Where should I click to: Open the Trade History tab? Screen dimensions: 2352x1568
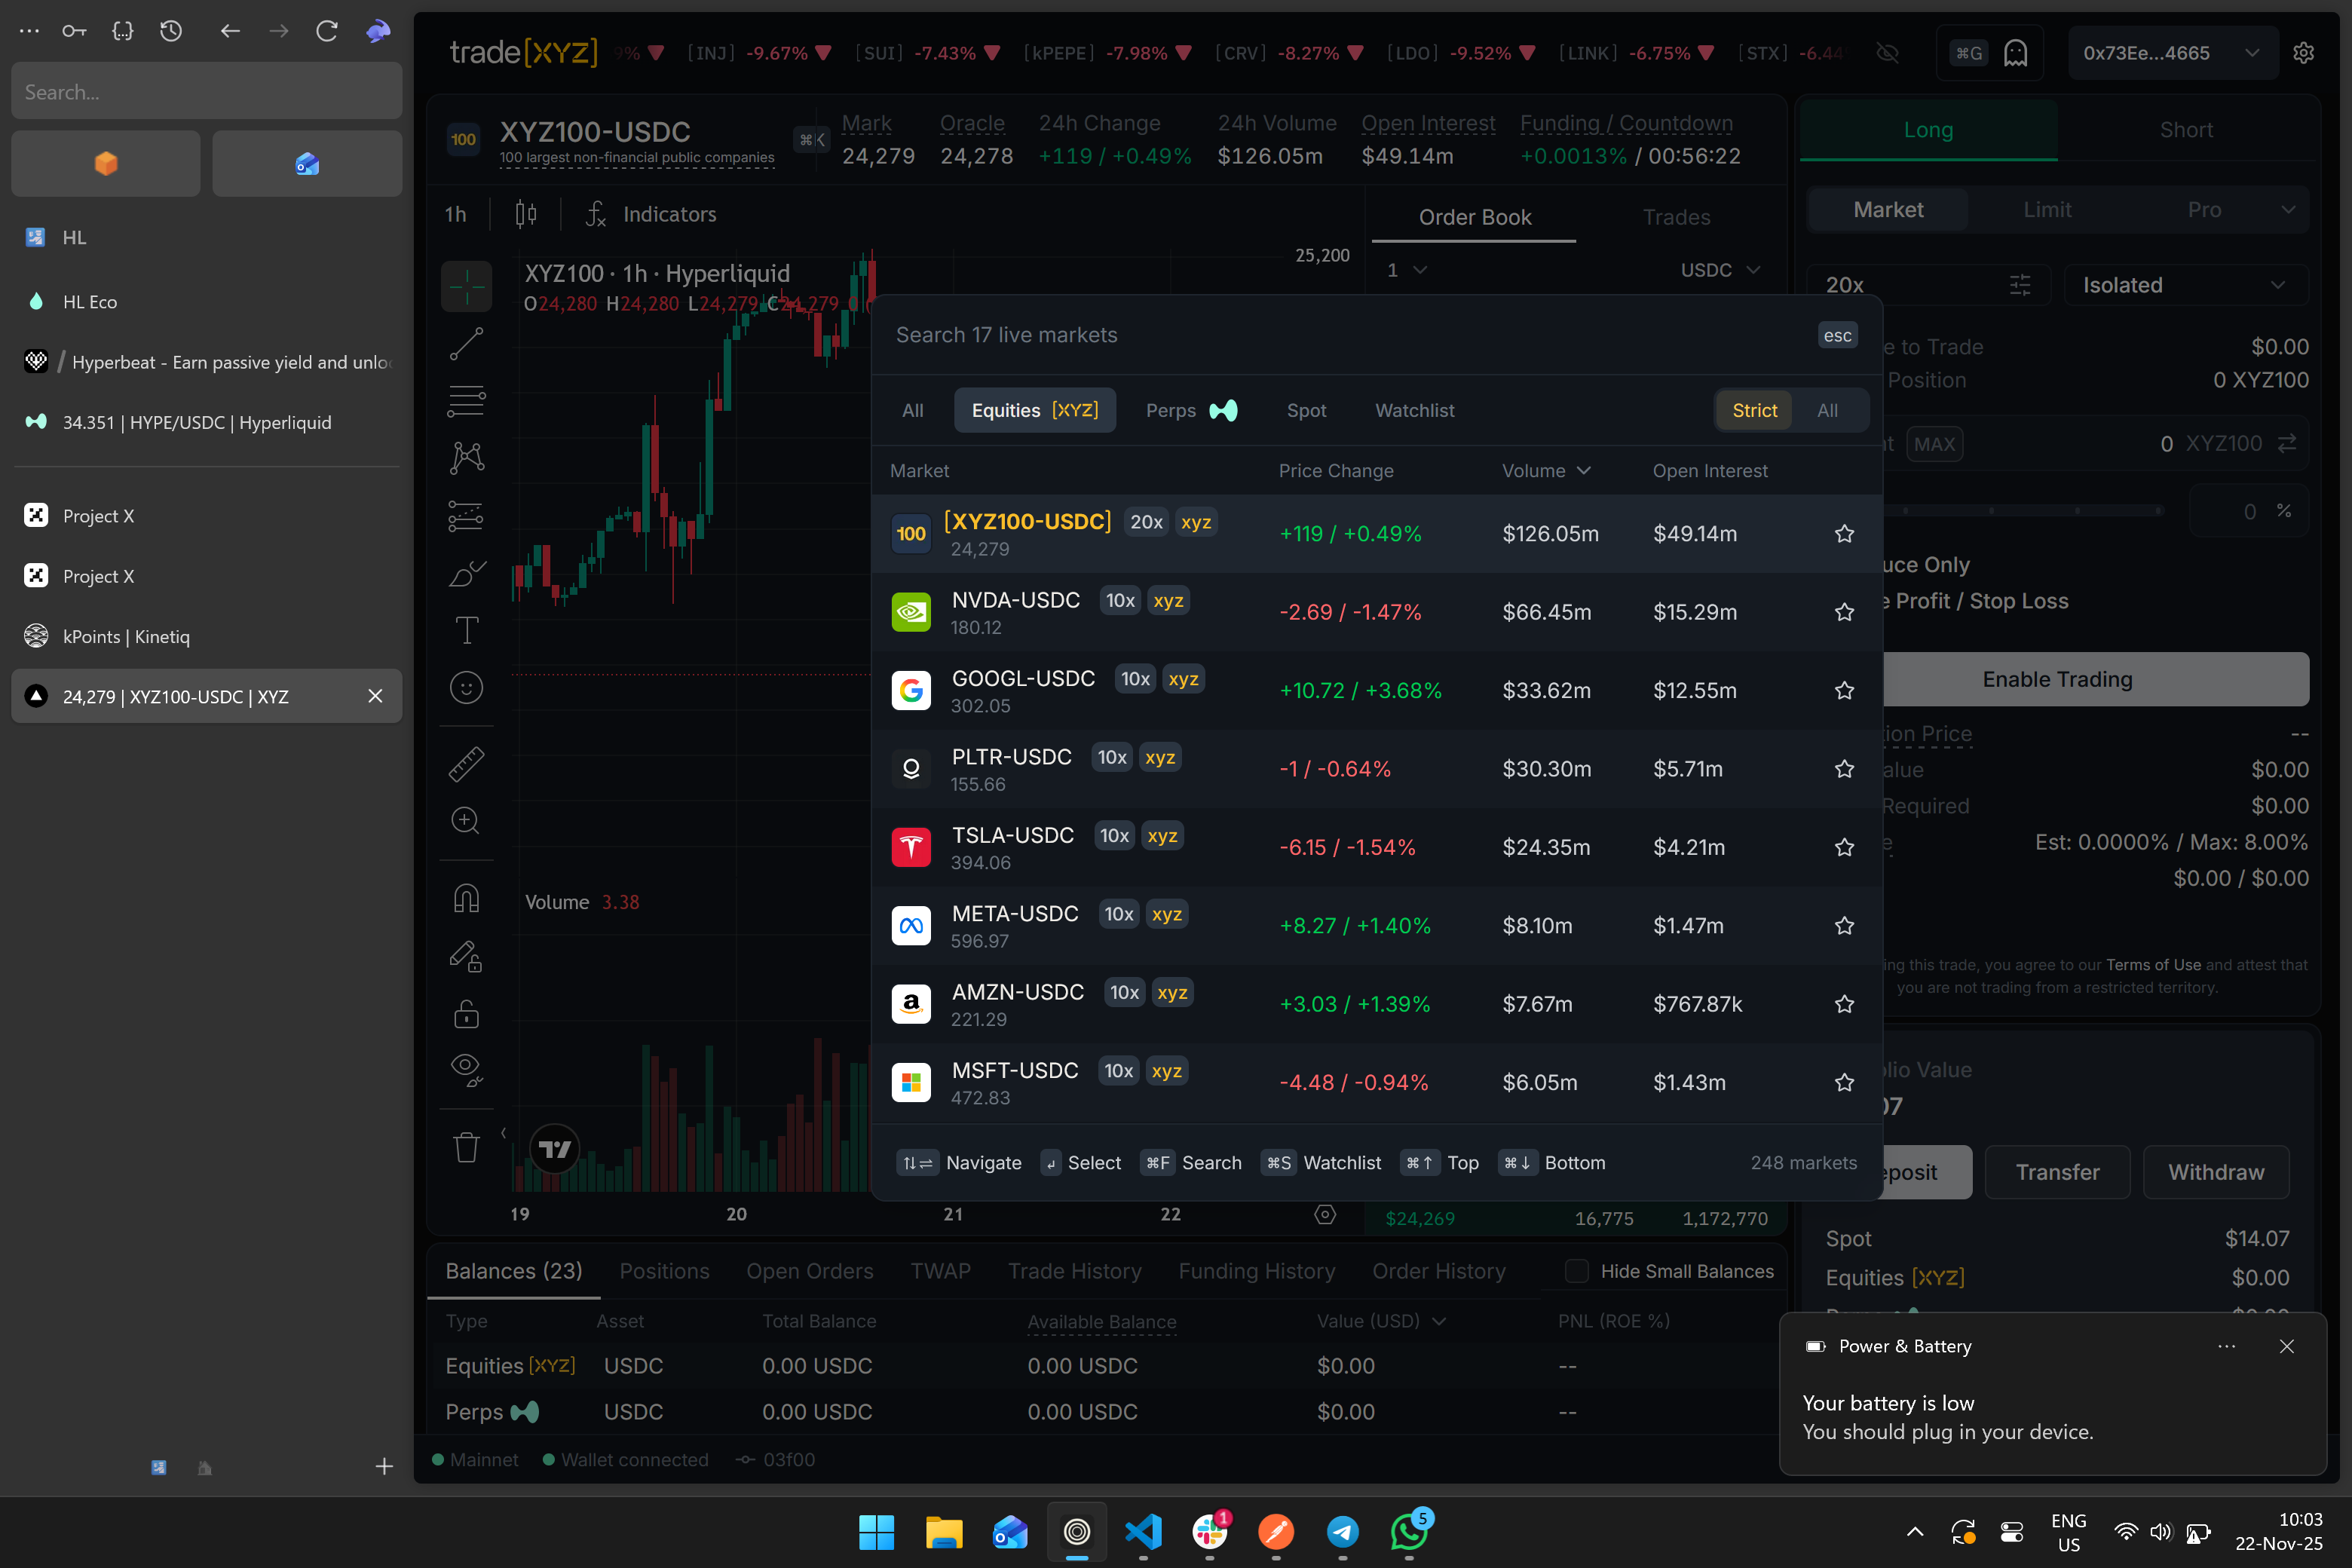click(x=1074, y=1271)
